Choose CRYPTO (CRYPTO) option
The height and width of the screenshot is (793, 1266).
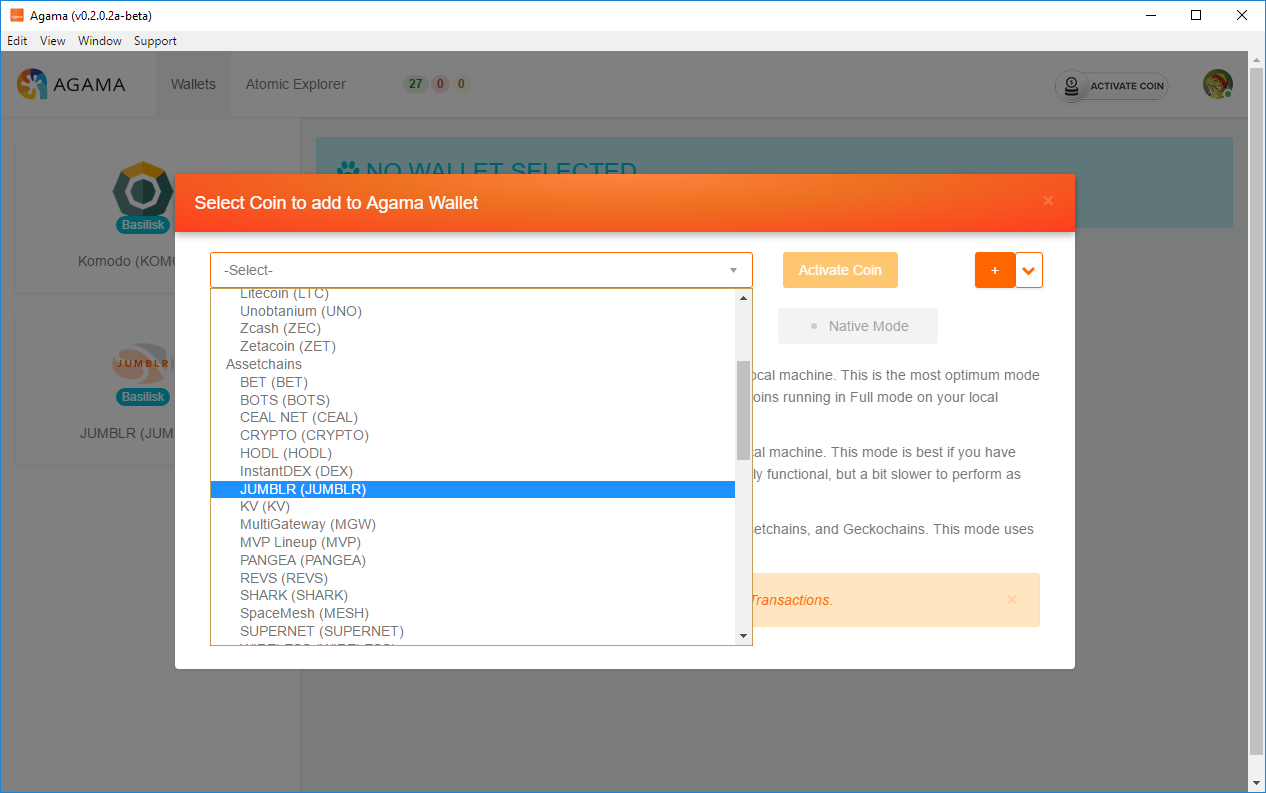[472, 435]
